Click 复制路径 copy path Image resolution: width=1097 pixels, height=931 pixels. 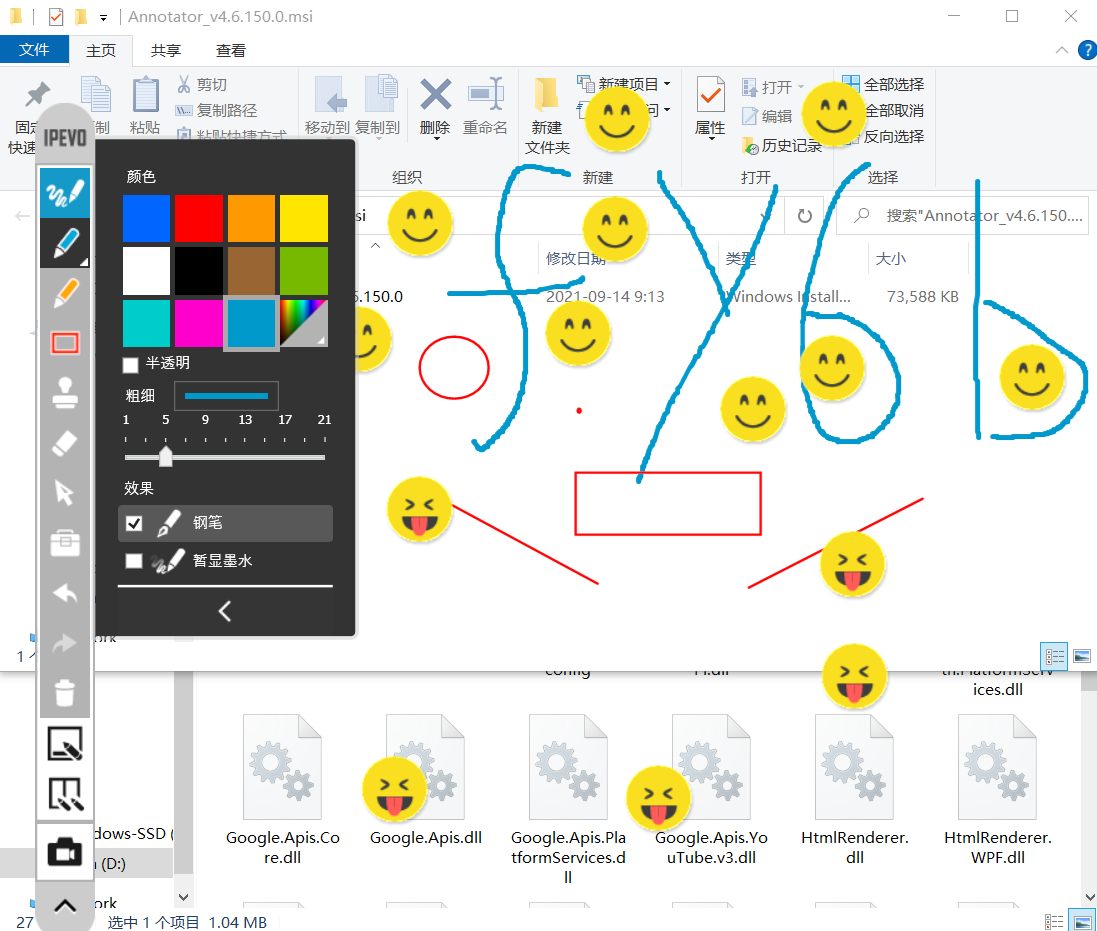216,111
